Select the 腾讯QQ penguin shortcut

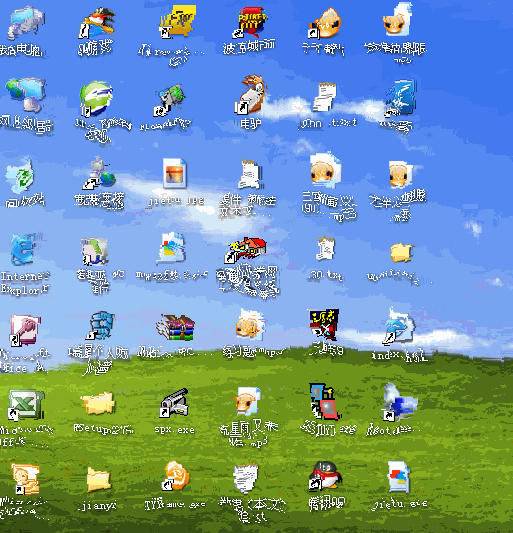click(326, 477)
